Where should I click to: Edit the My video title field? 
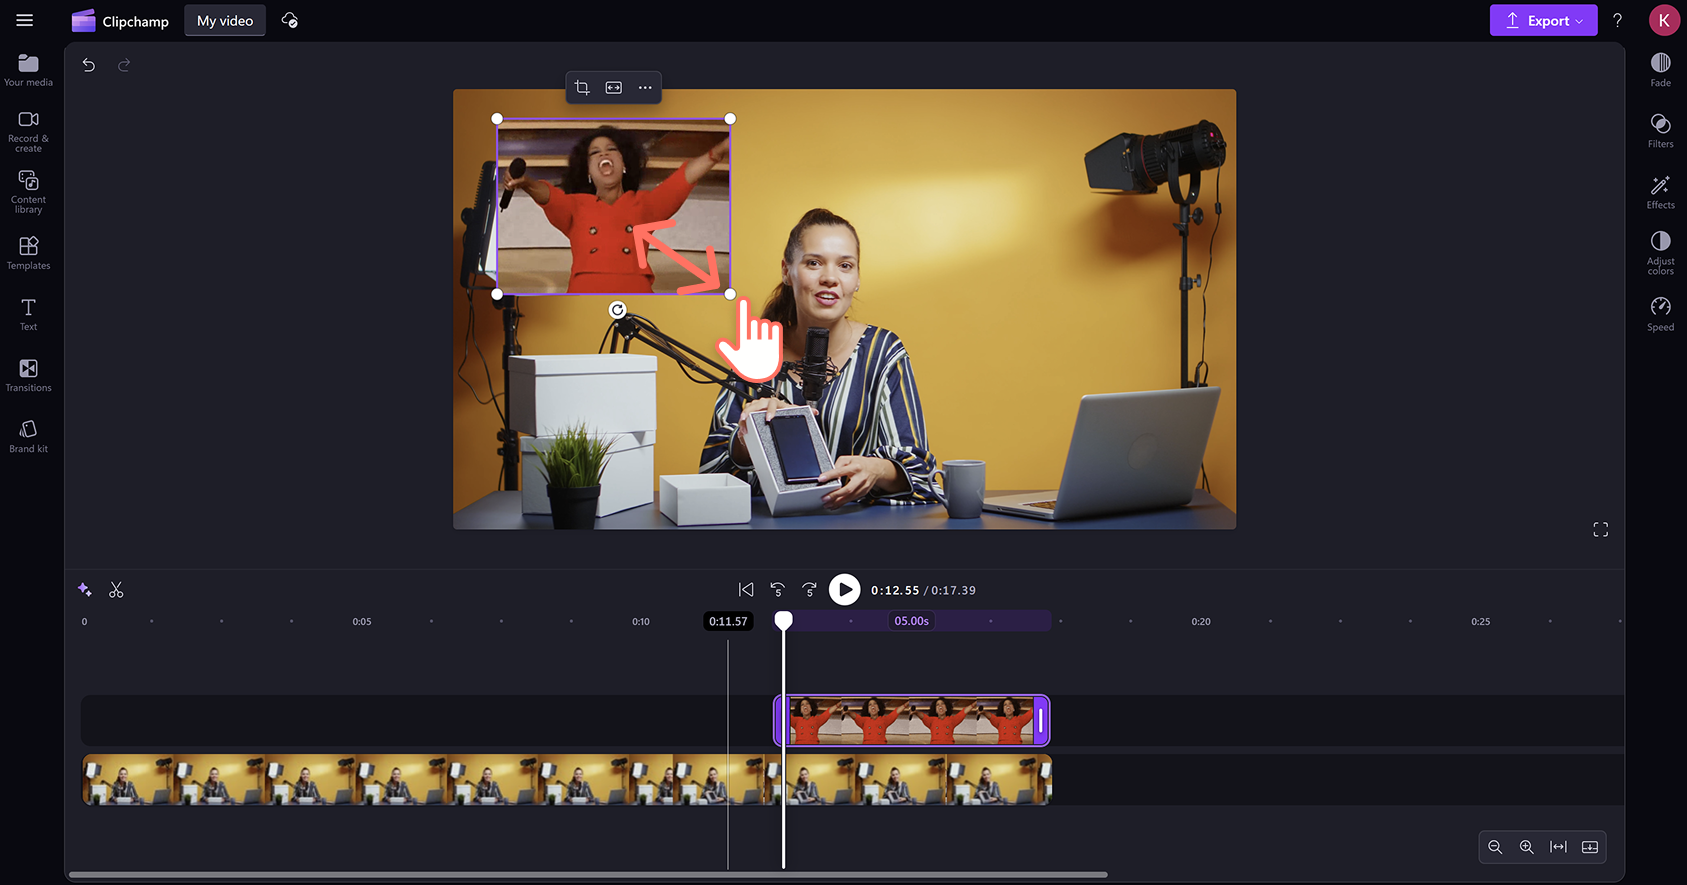[x=225, y=21]
